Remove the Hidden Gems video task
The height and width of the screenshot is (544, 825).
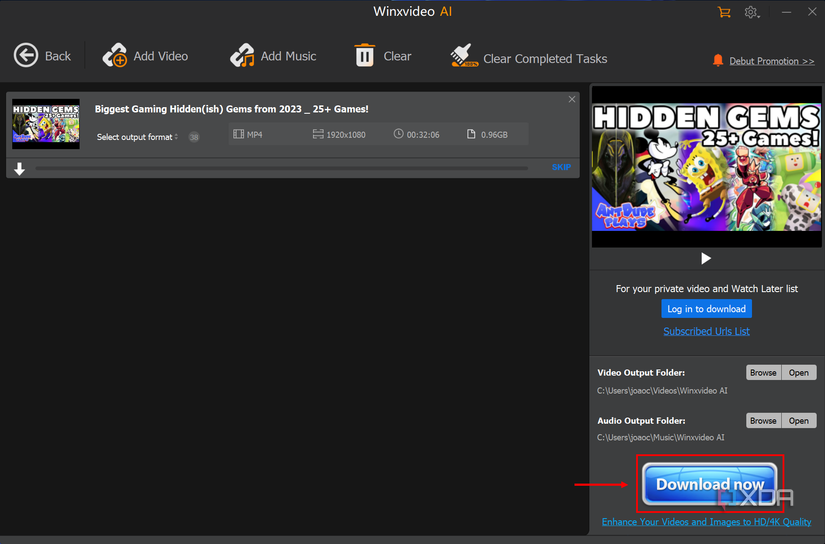(x=572, y=99)
